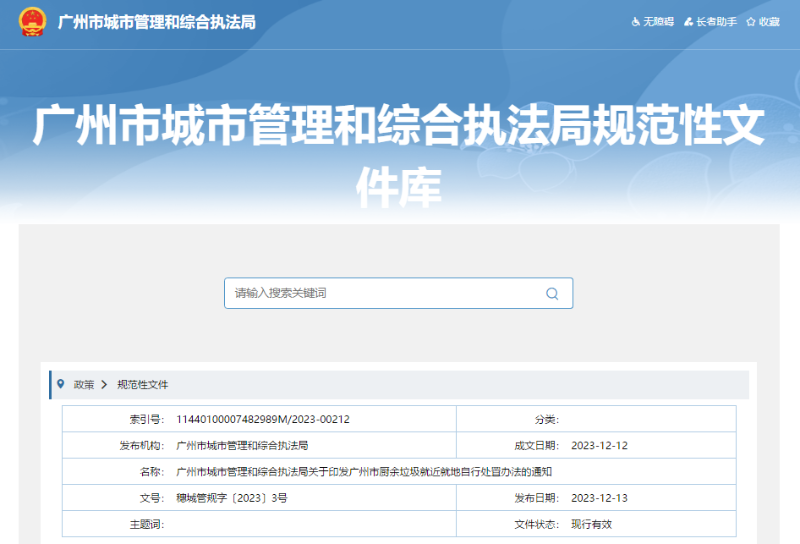The width and height of the screenshot is (800, 544).
Task: Click the 广州市城市管理和综合执法局 header site title
Action: (x=157, y=22)
